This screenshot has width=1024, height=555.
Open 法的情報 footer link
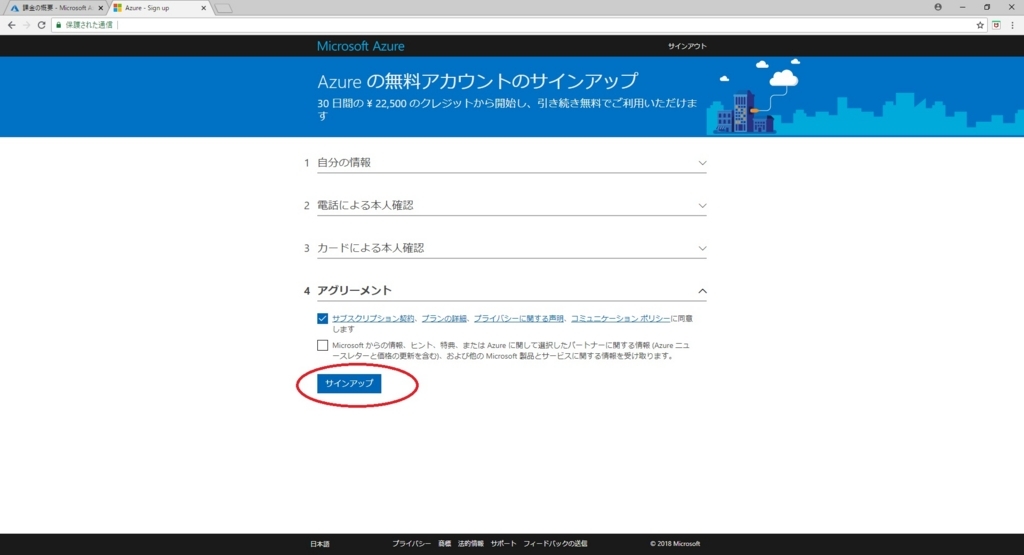pos(470,543)
